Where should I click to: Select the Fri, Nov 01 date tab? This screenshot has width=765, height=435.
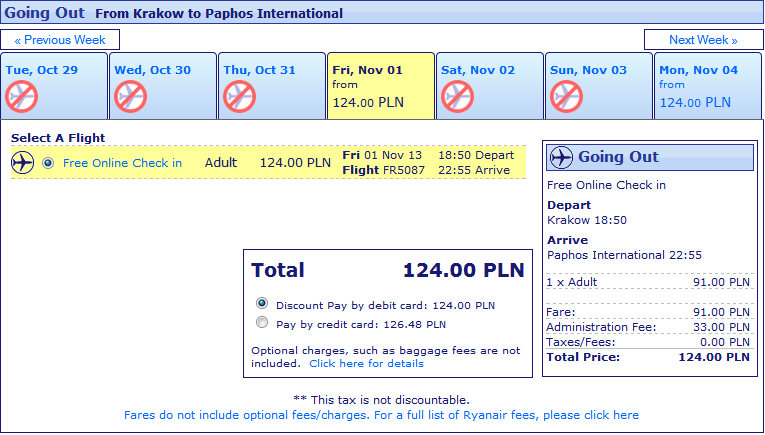[x=381, y=86]
